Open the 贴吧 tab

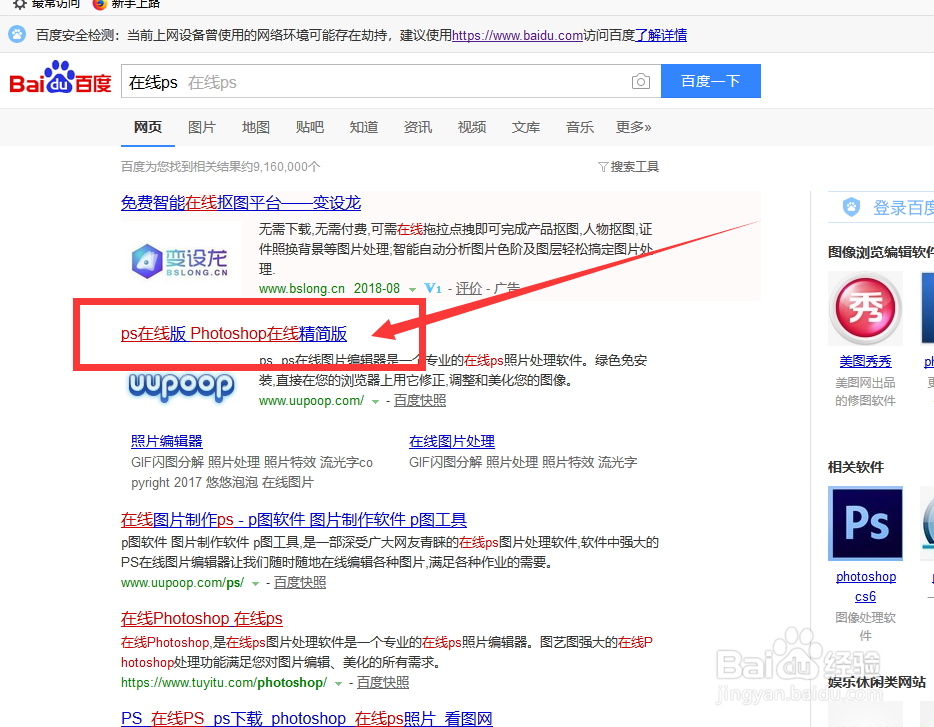(x=310, y=127)
